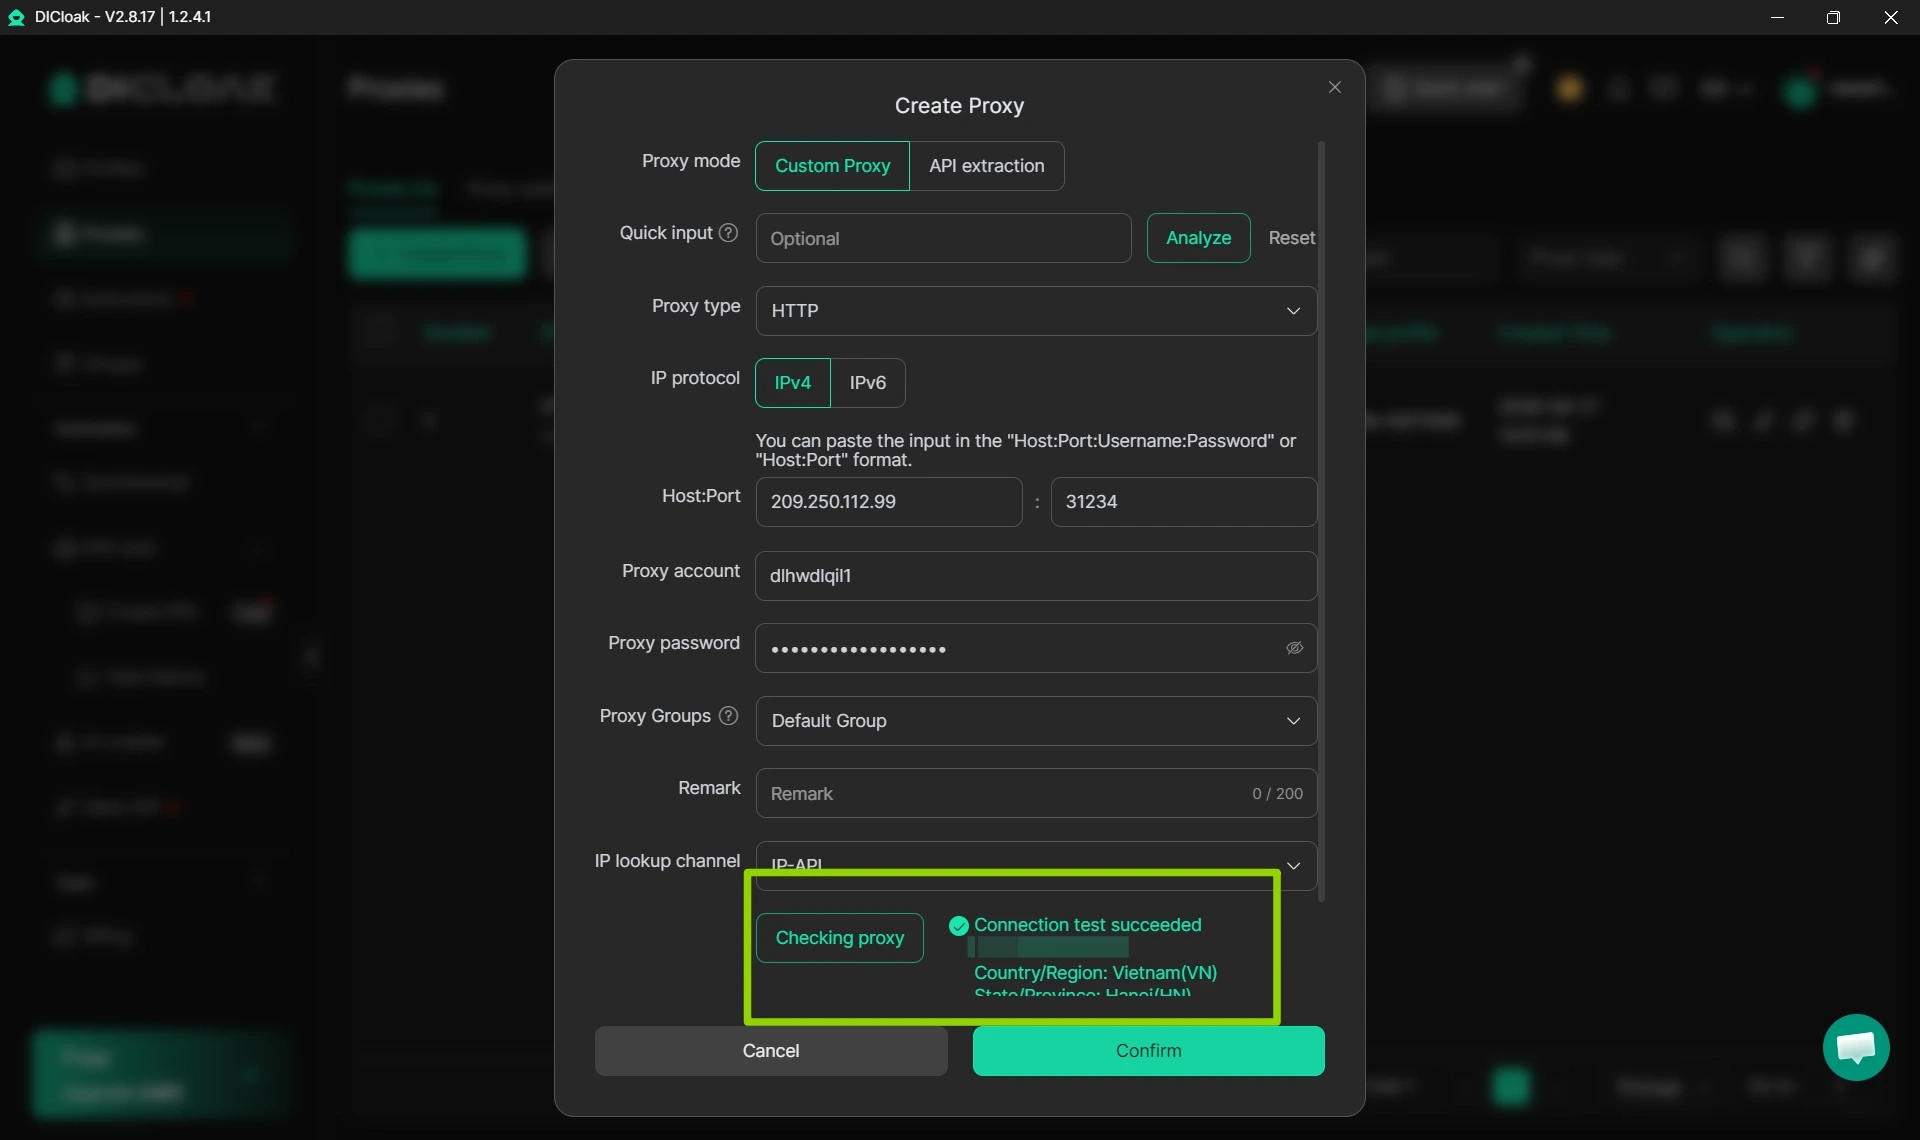The width and height of the screenshot is (1920, 1140).
Task: Click the Analyze button
Action: click(x=1198, y=238)
